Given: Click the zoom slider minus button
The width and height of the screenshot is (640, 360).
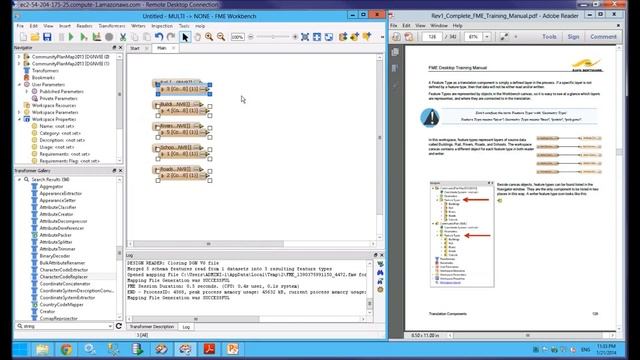Looking at the screenshot, I should click(251, 37).
